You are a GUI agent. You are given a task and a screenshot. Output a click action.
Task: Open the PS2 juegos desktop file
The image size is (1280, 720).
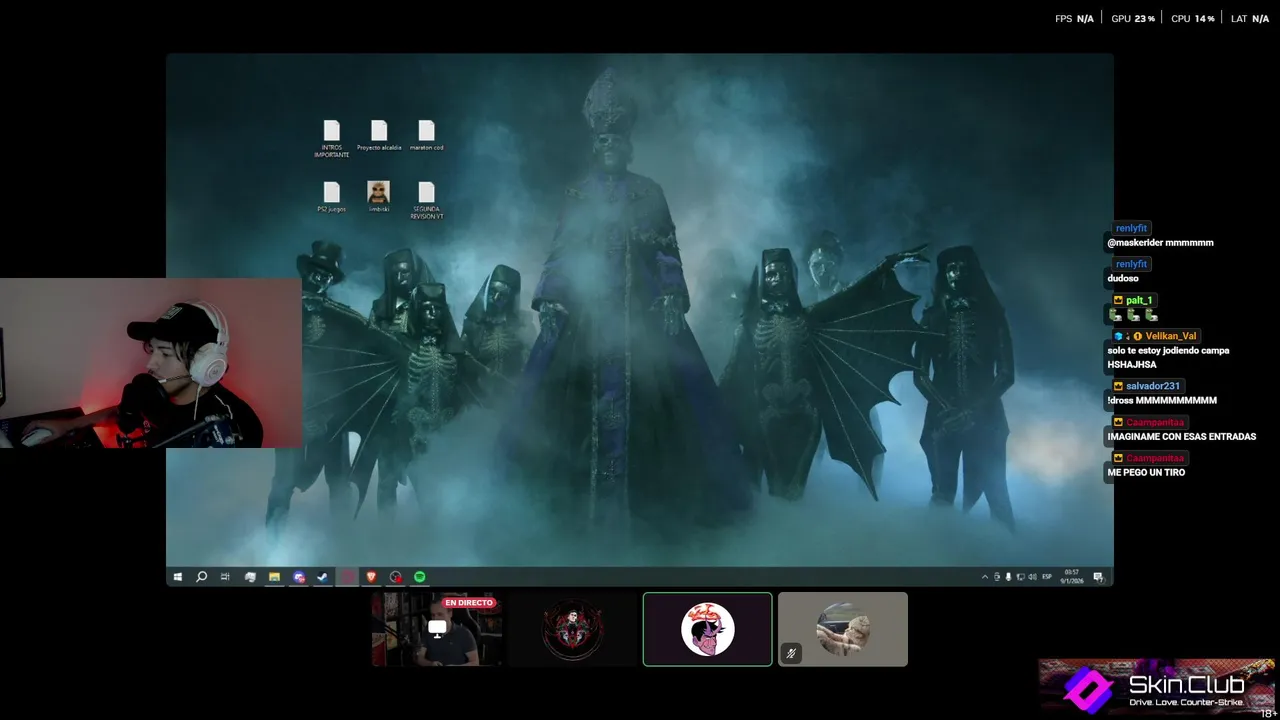[331, 197]
